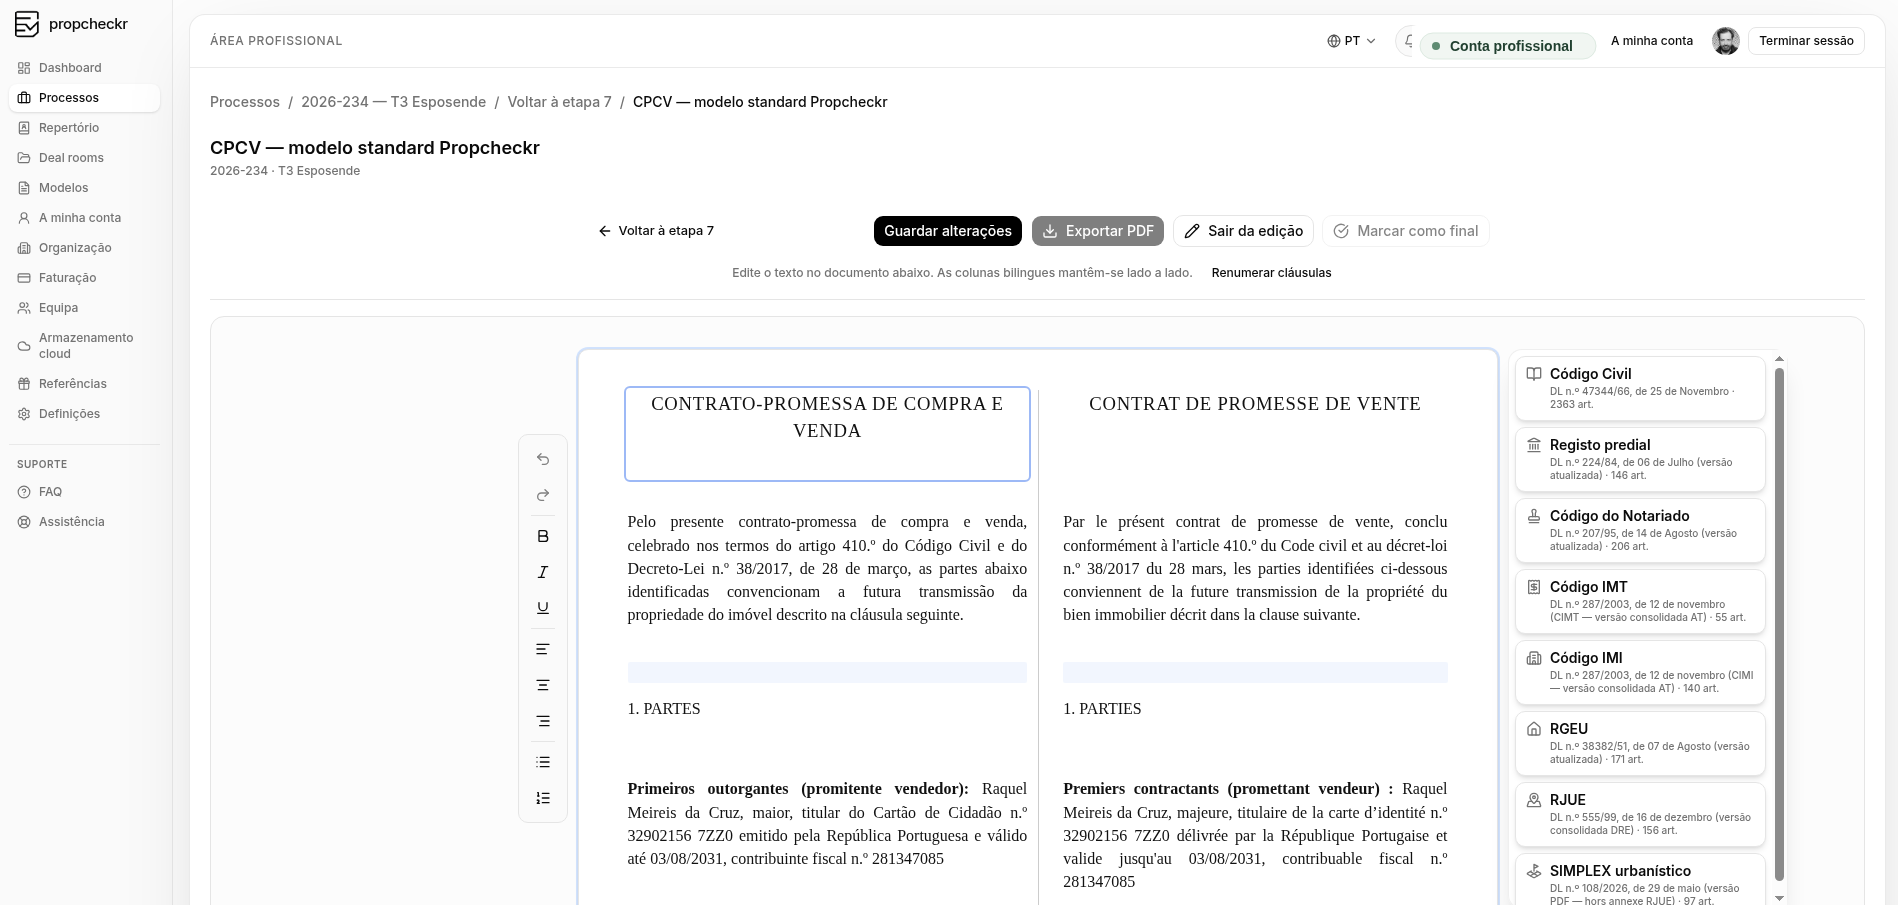The height and width of the screenshot is (905, 1898).
Task: Open Definições in sidebar
Action: tap(84, 414)
